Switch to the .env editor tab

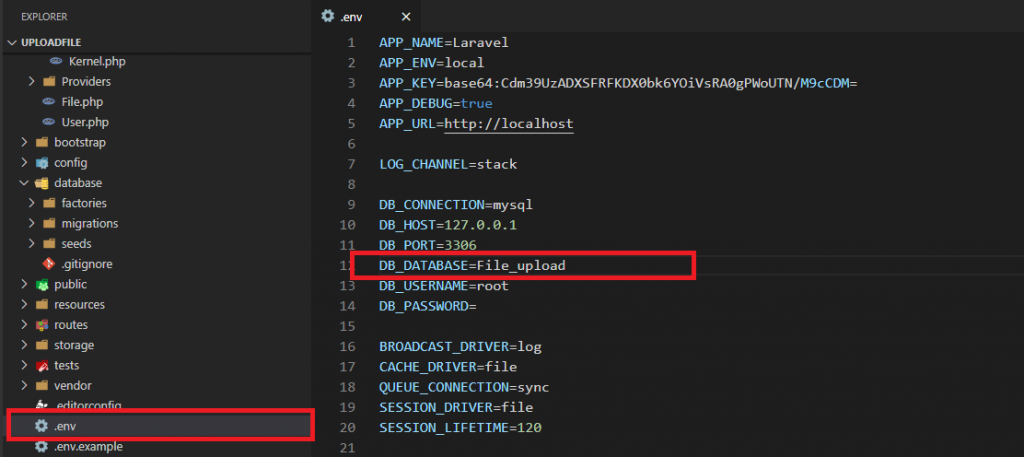click(x=355, y=16)
